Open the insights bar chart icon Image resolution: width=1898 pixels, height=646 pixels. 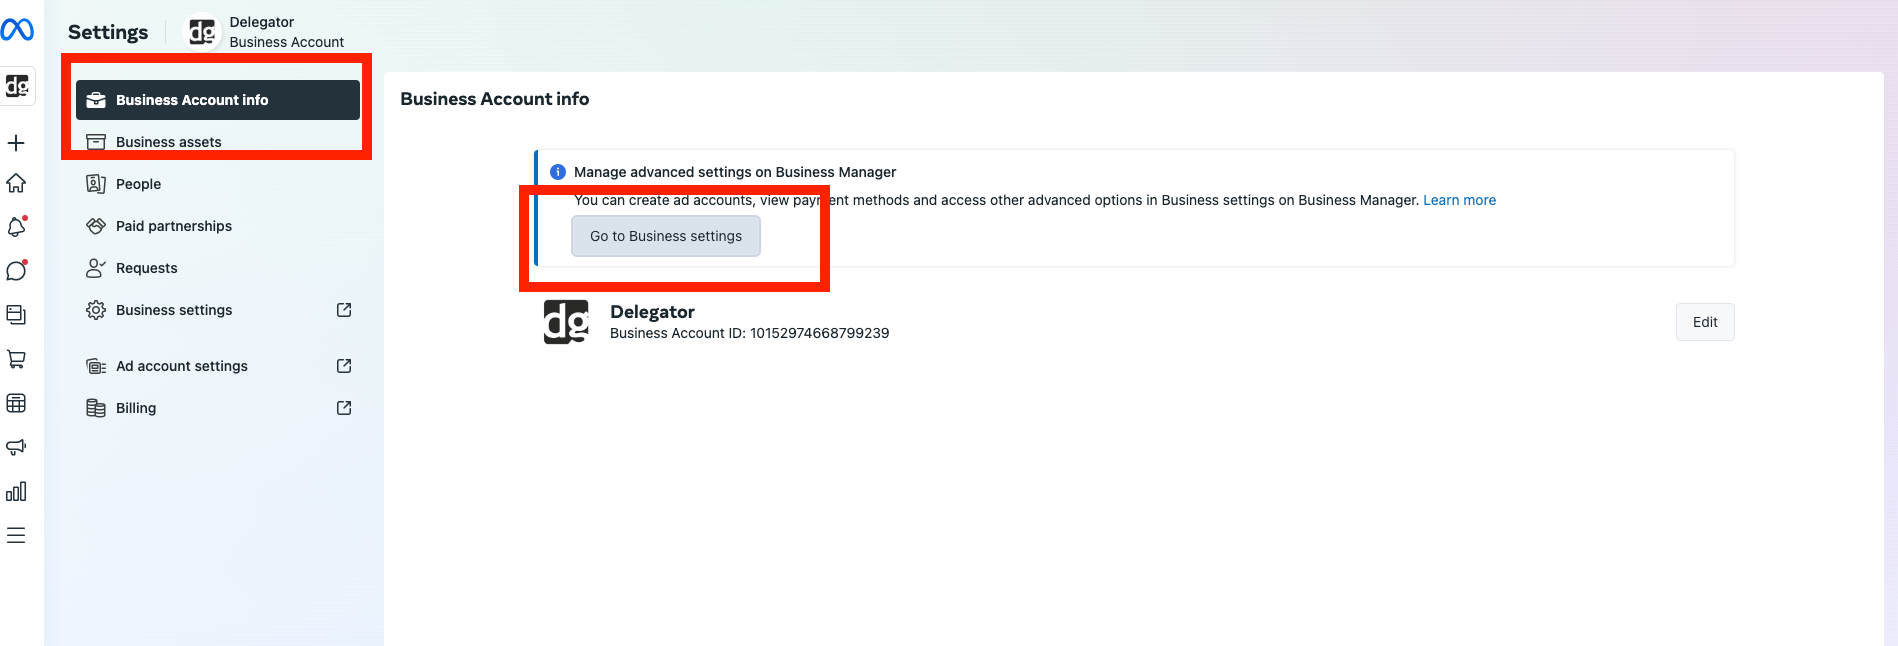[x=16, y=491]
